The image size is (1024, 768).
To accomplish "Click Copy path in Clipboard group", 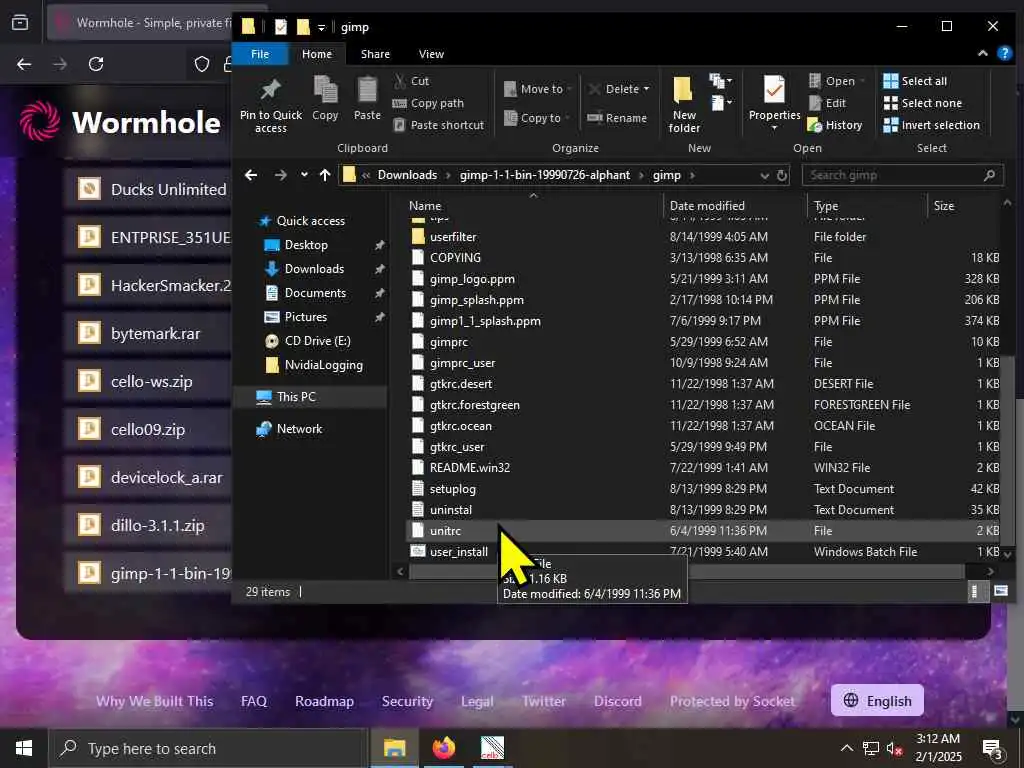I will tap(428, 103).
